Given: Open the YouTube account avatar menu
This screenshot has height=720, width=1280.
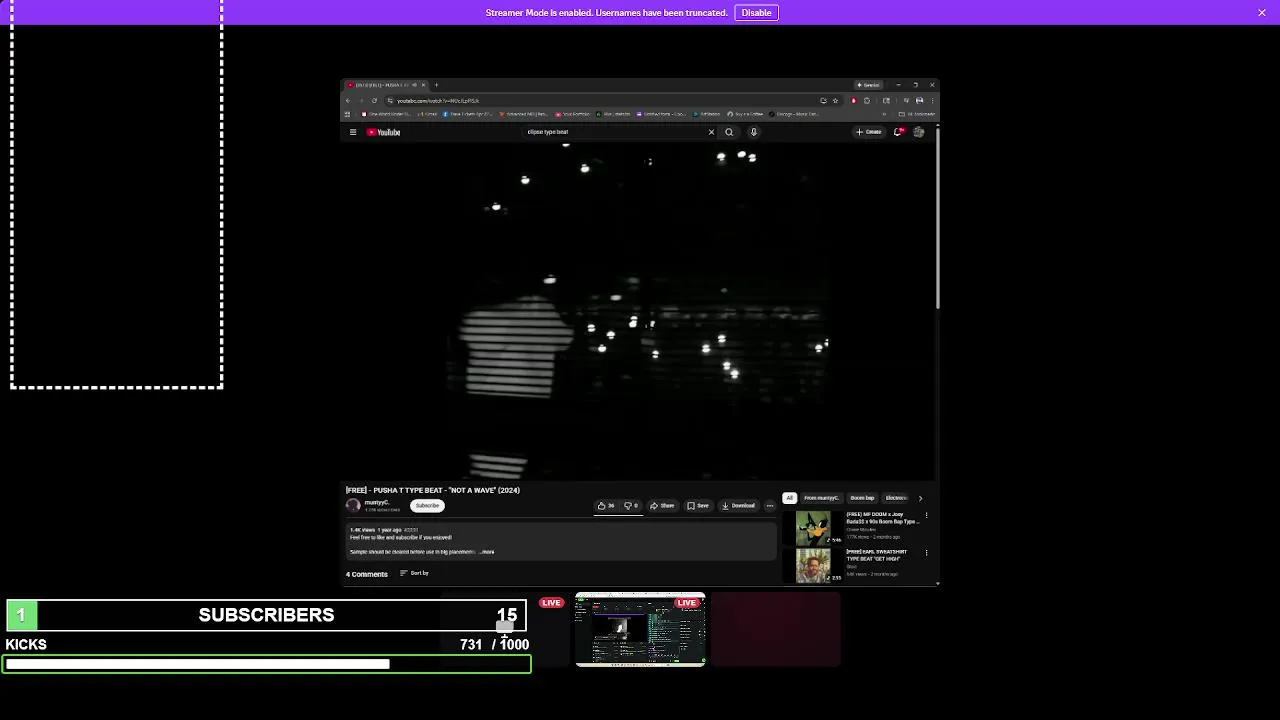Looking at the screenshot, I should point(919,132).
